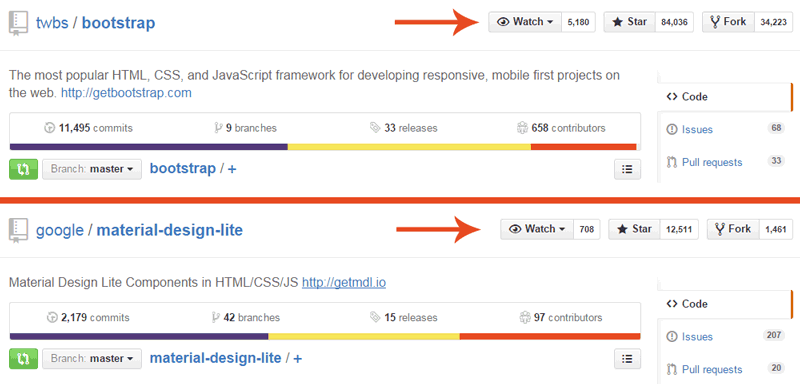Open Branch: master dropdown in bootstrap repo
Image resolution: width=800 pixels, height=384 pixels.
[92, 169]
